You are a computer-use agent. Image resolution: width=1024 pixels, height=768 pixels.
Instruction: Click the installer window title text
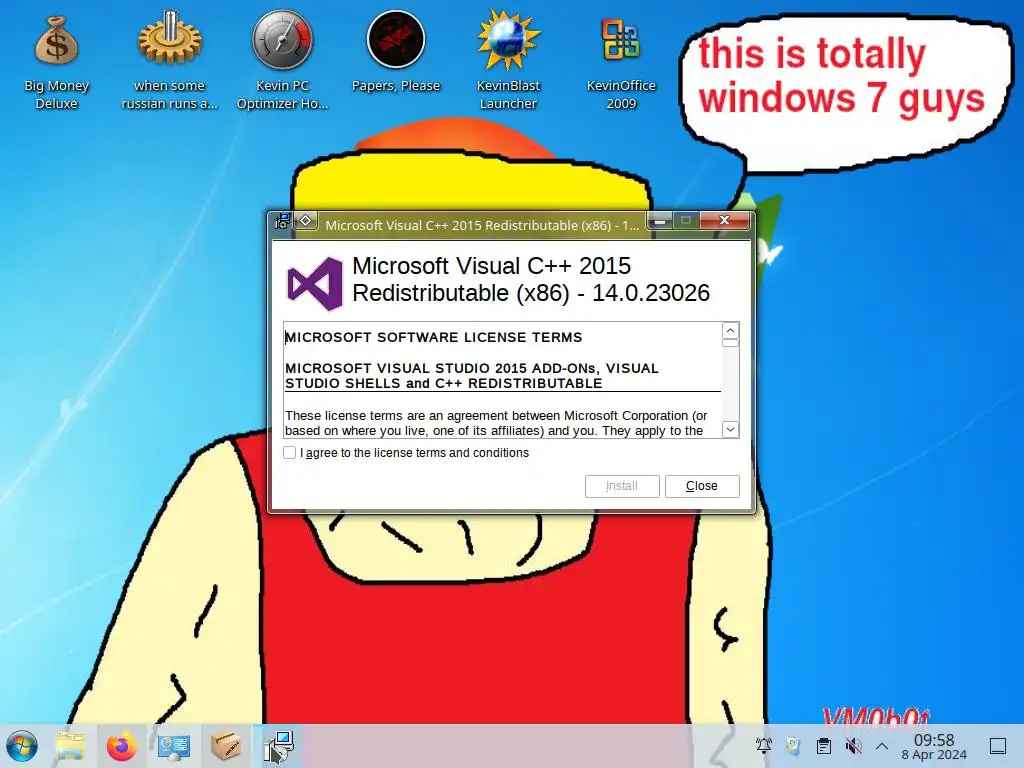click(482, 225)
